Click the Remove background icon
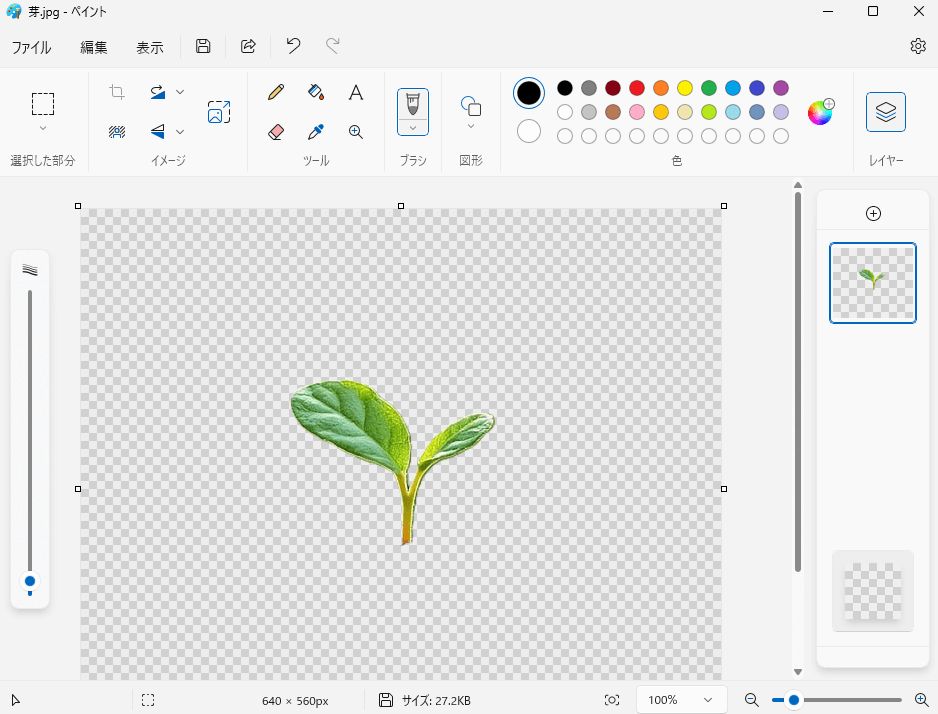Image resolution: width=938 pixels, height=714 pixels. [x=117, y=132]
